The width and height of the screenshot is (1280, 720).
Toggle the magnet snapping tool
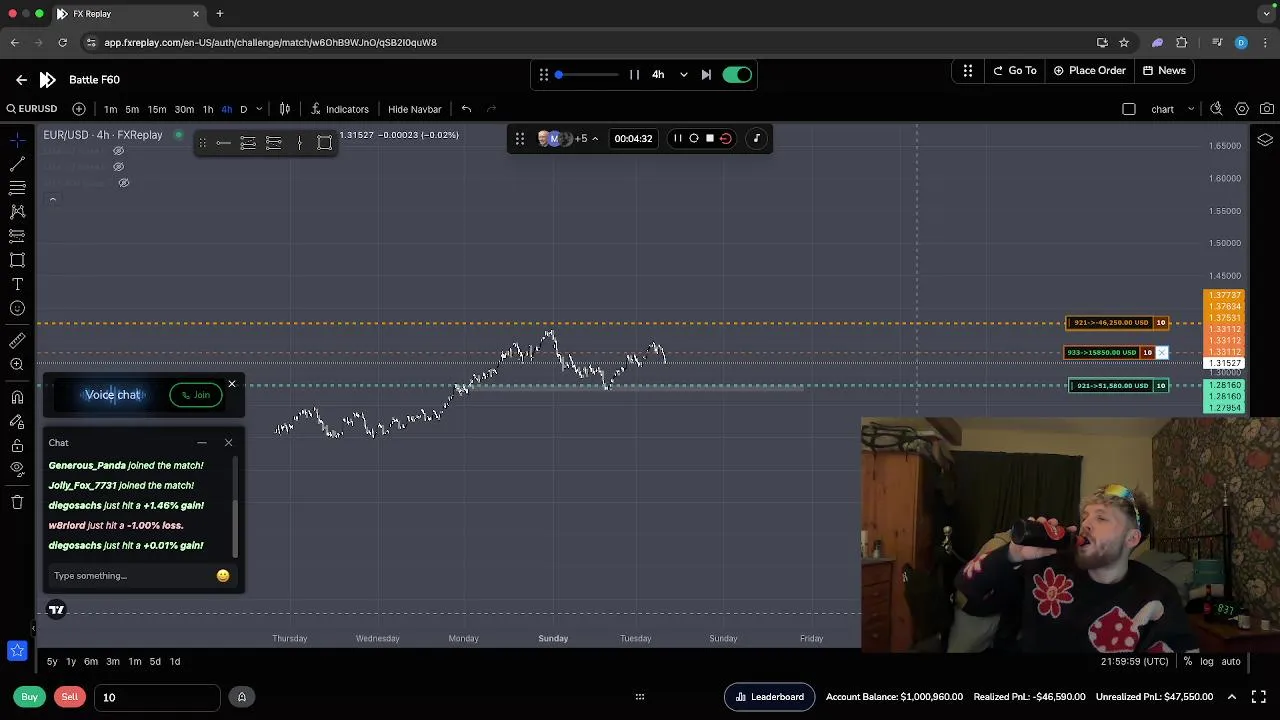point(17,397)
